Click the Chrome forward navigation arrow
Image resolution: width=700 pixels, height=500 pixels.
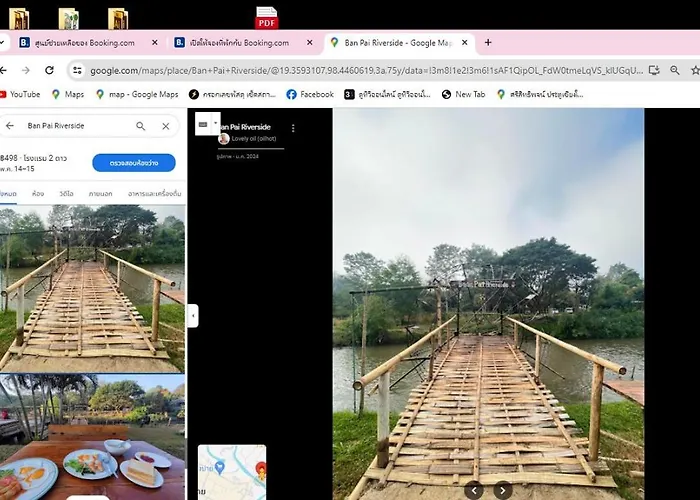(x=25, y=70)
